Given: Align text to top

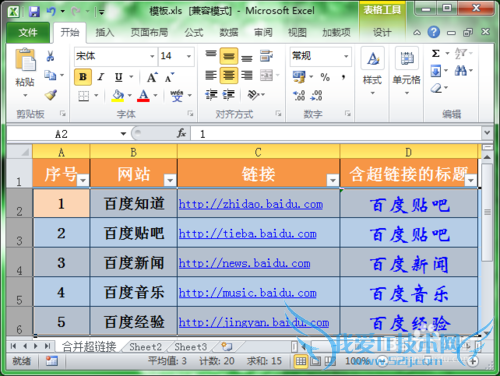Looking at the screenshot, I should point(211,55).
